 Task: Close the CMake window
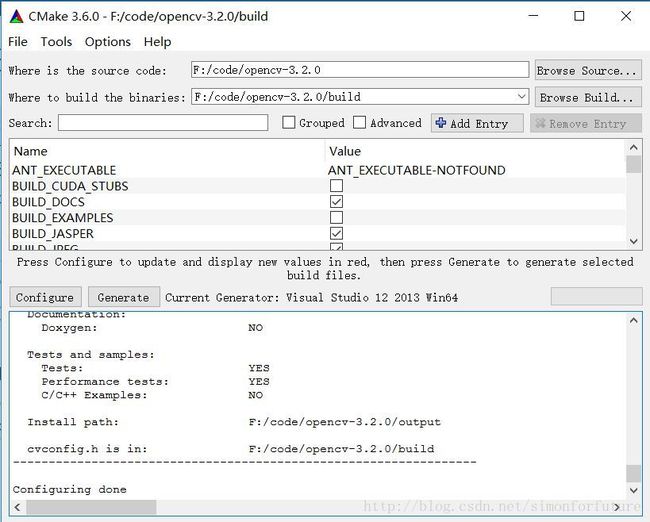click(x=626, y=16)
